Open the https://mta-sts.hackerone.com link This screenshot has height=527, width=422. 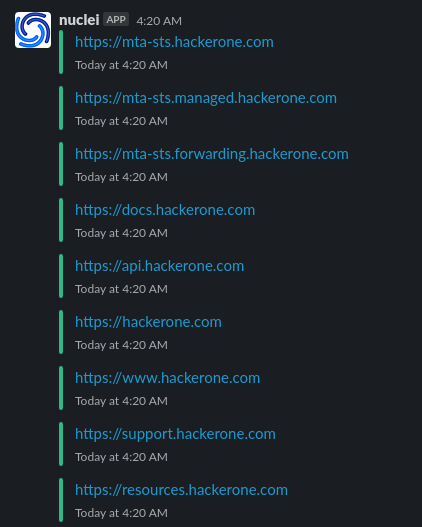[174, 42]
